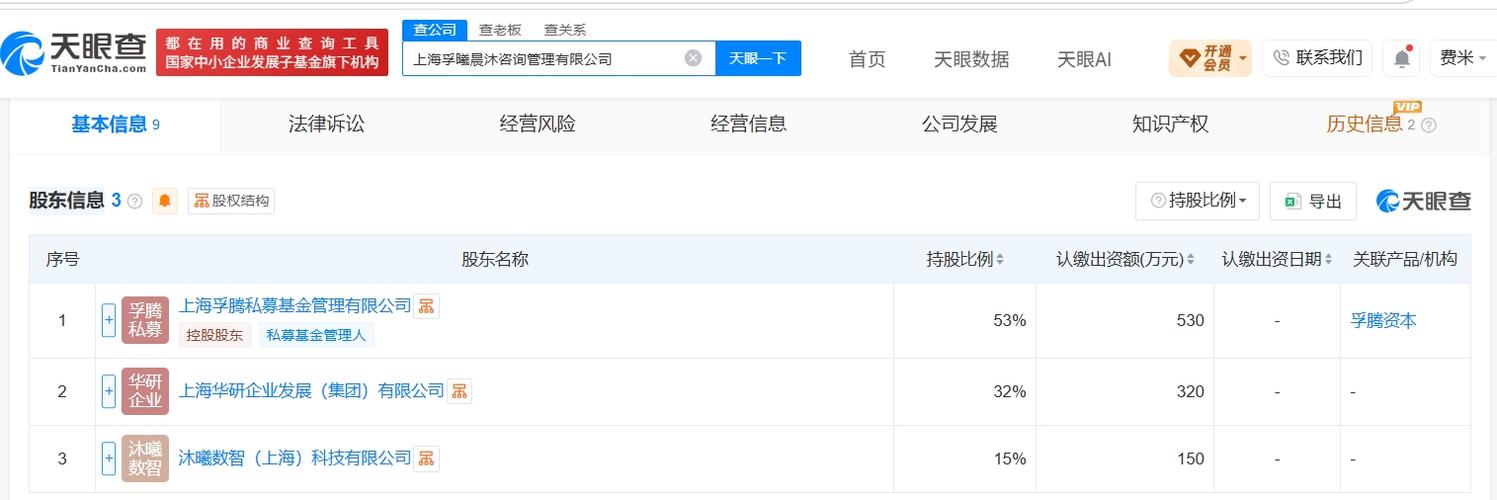Open the 孚腾资本 related product link
This screenshot has height=500, width=1497.
point(1383,320)
